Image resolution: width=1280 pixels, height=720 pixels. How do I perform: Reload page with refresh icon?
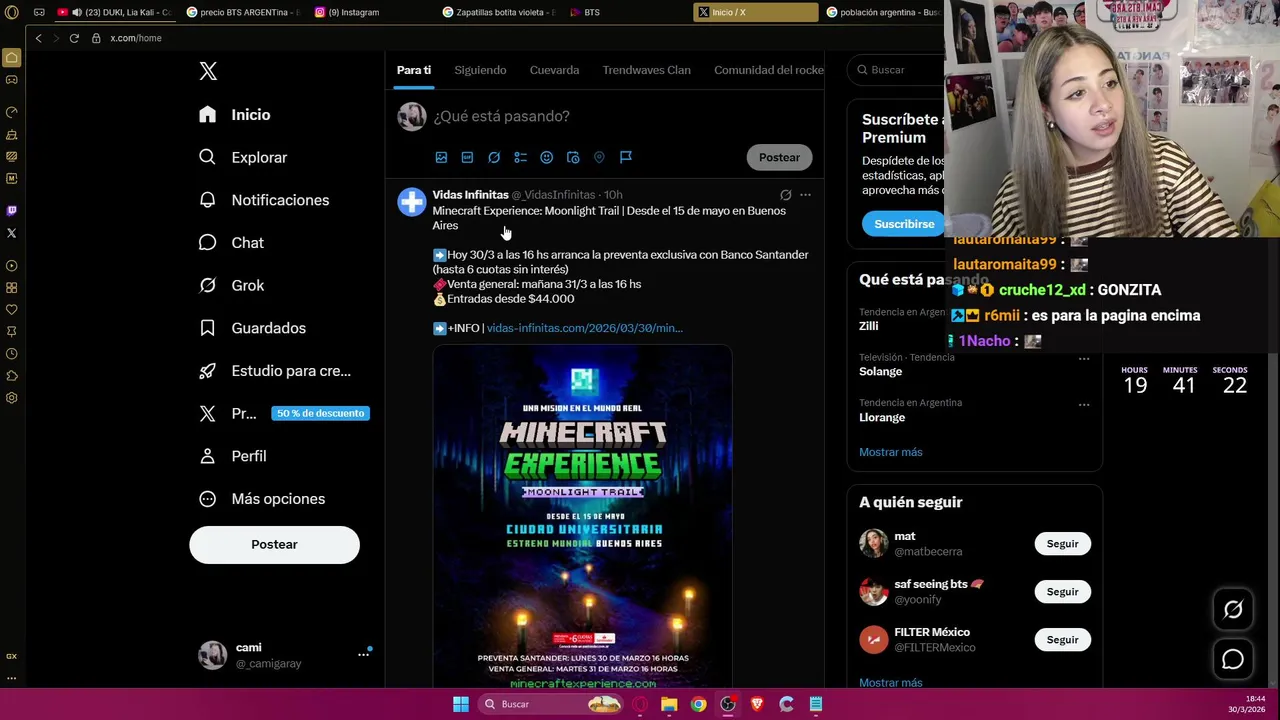(x=74, y=38)
